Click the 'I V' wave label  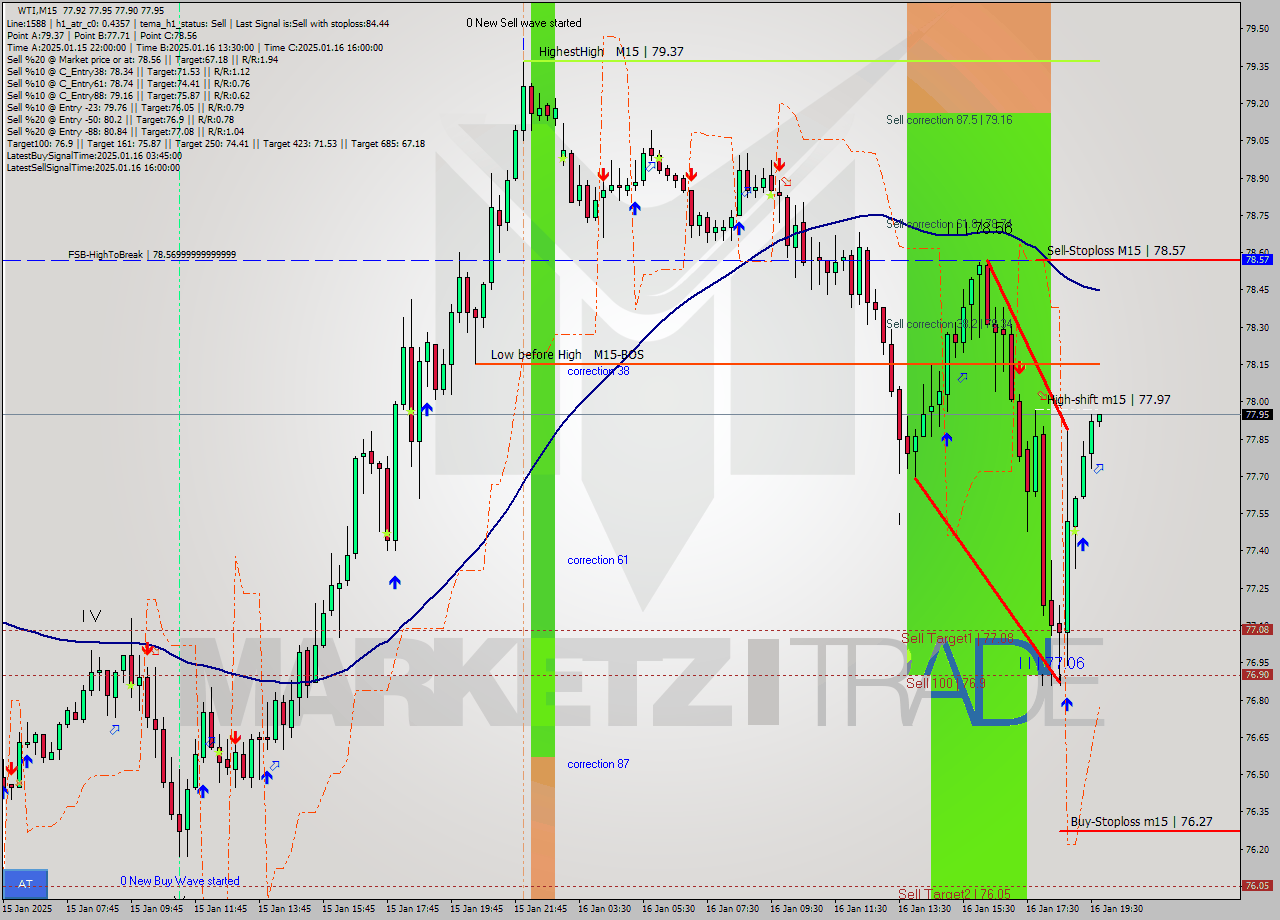(x=91, y=616)
